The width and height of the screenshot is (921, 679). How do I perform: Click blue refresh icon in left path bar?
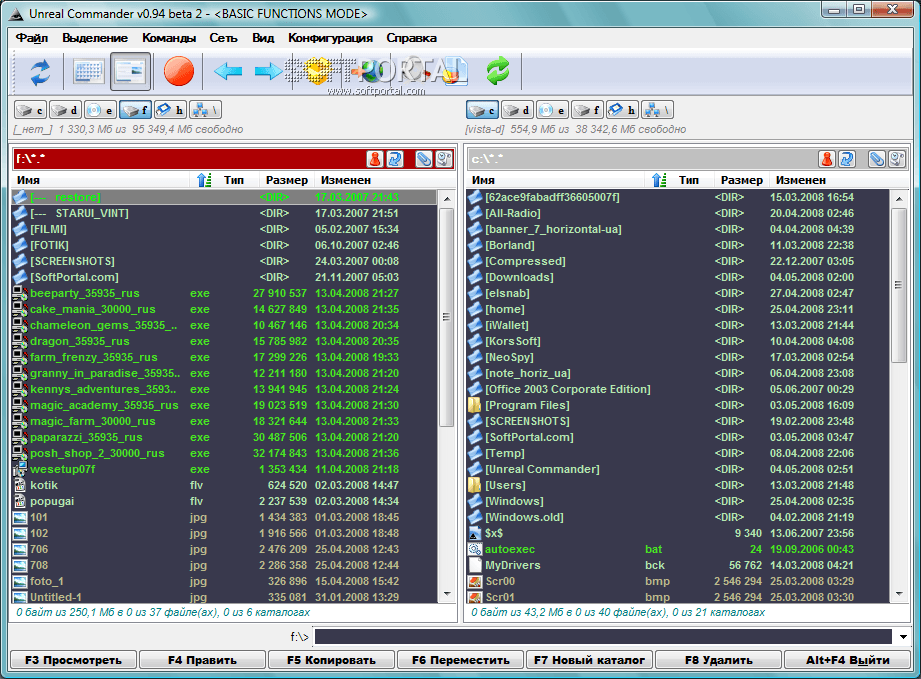point(395,159)
